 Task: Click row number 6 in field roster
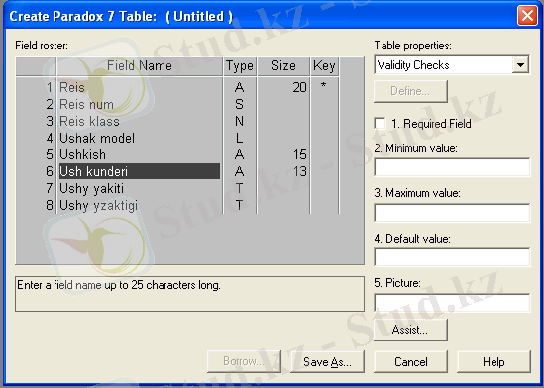coord(50,171)
